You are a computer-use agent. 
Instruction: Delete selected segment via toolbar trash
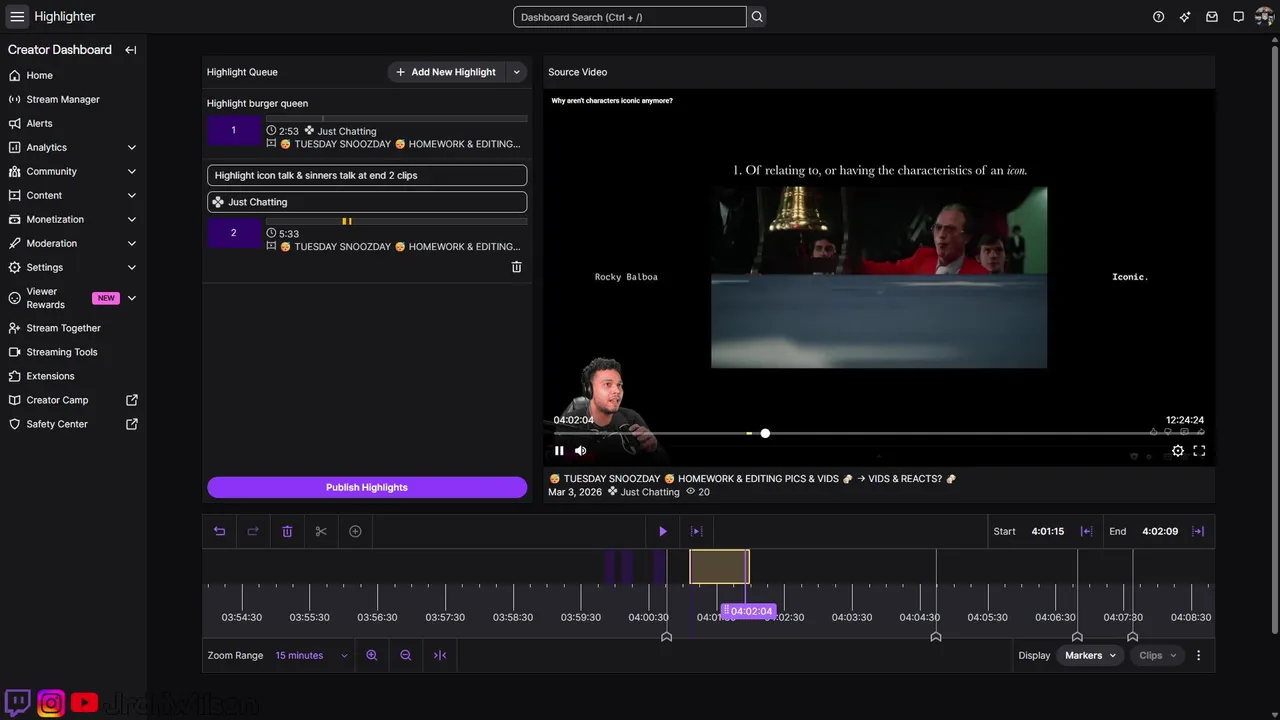click(x=287, y=531)
